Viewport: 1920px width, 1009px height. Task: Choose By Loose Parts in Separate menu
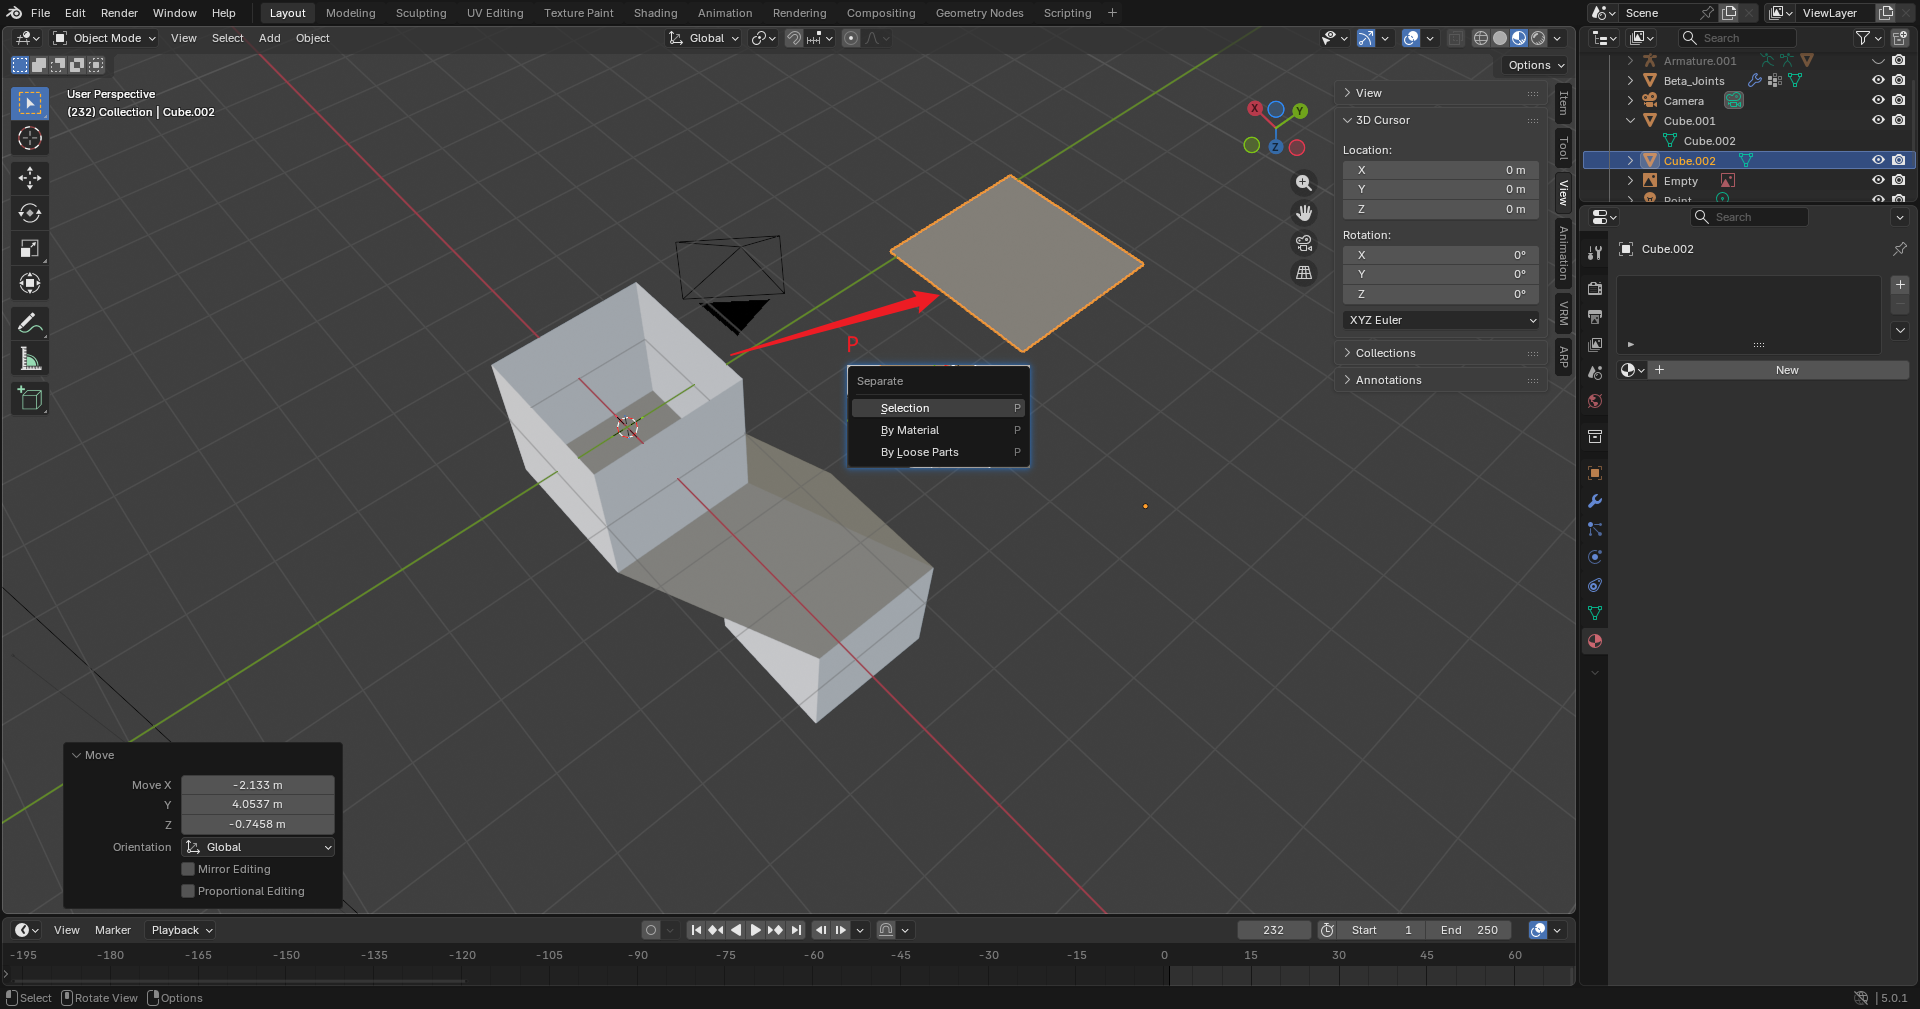pyautogui.click(x=938, y=452)
